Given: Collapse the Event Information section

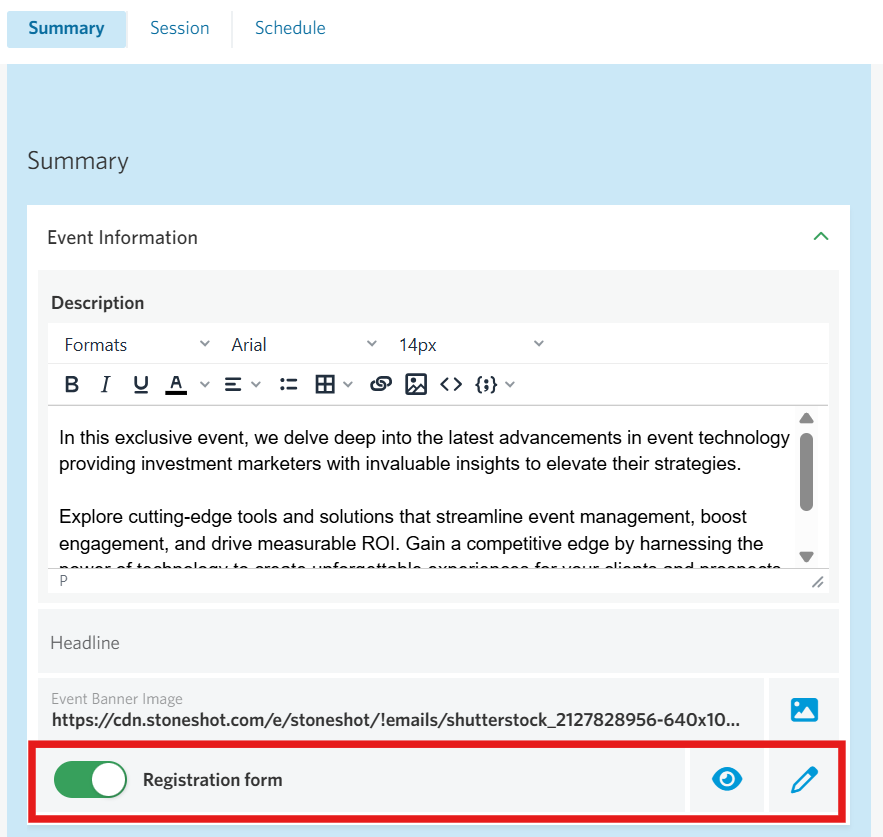Looking at the screenshot, I should [820, 237].
